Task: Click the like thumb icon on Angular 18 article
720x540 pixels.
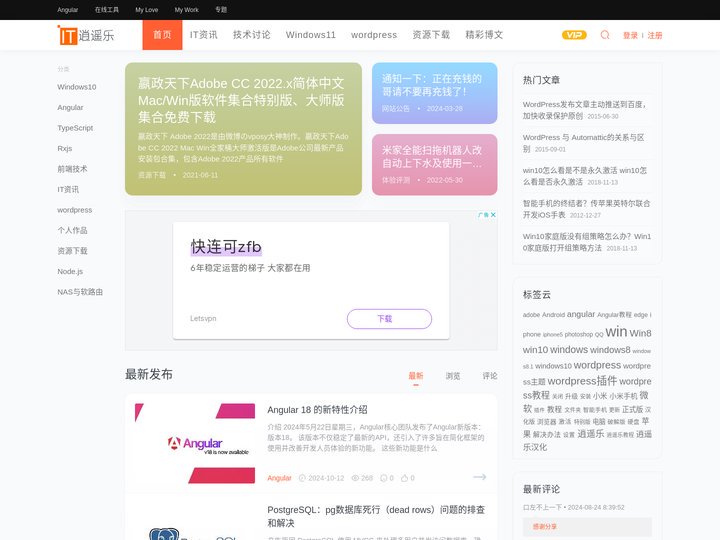Action: (x=405, y=478)
